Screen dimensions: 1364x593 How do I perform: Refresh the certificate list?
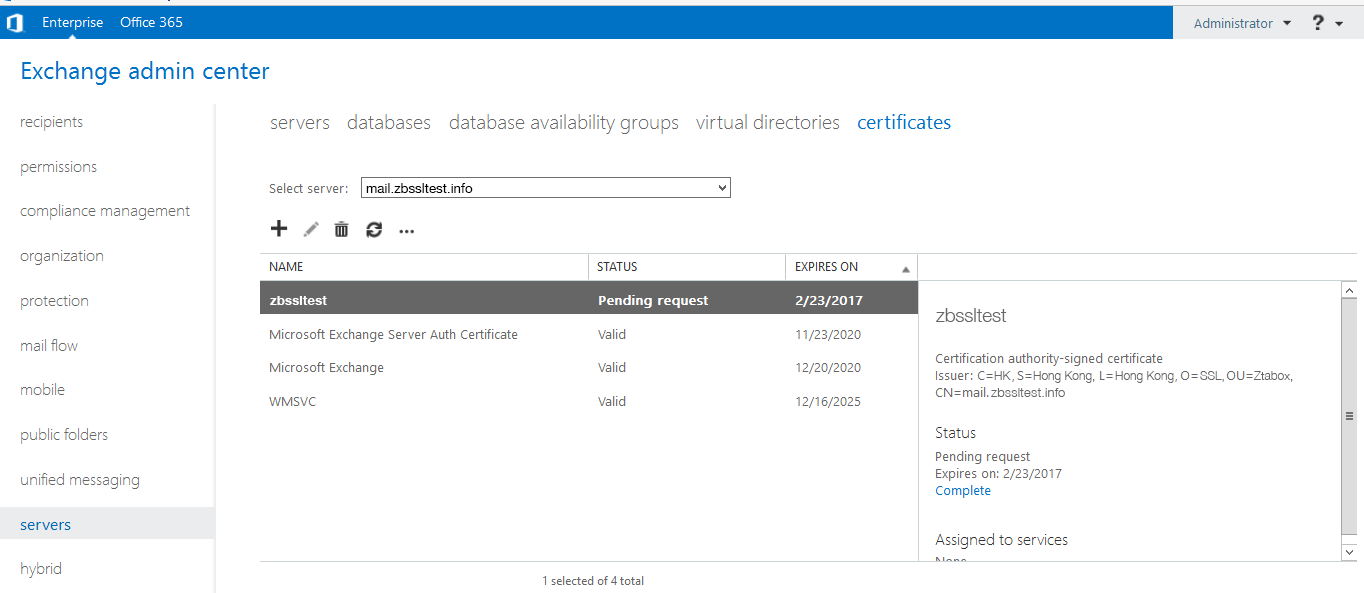(x=373, y=229)
